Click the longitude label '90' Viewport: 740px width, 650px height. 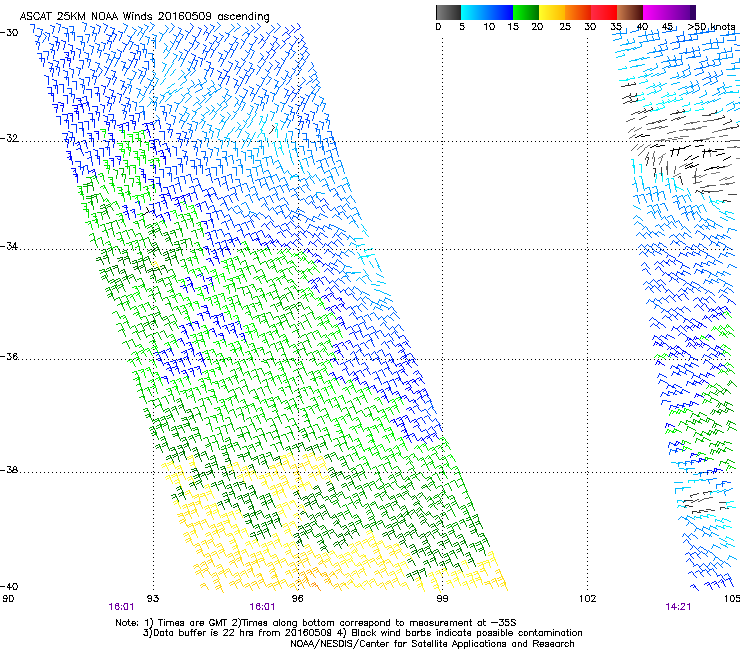pyautogui.click(x=8, y=599)
